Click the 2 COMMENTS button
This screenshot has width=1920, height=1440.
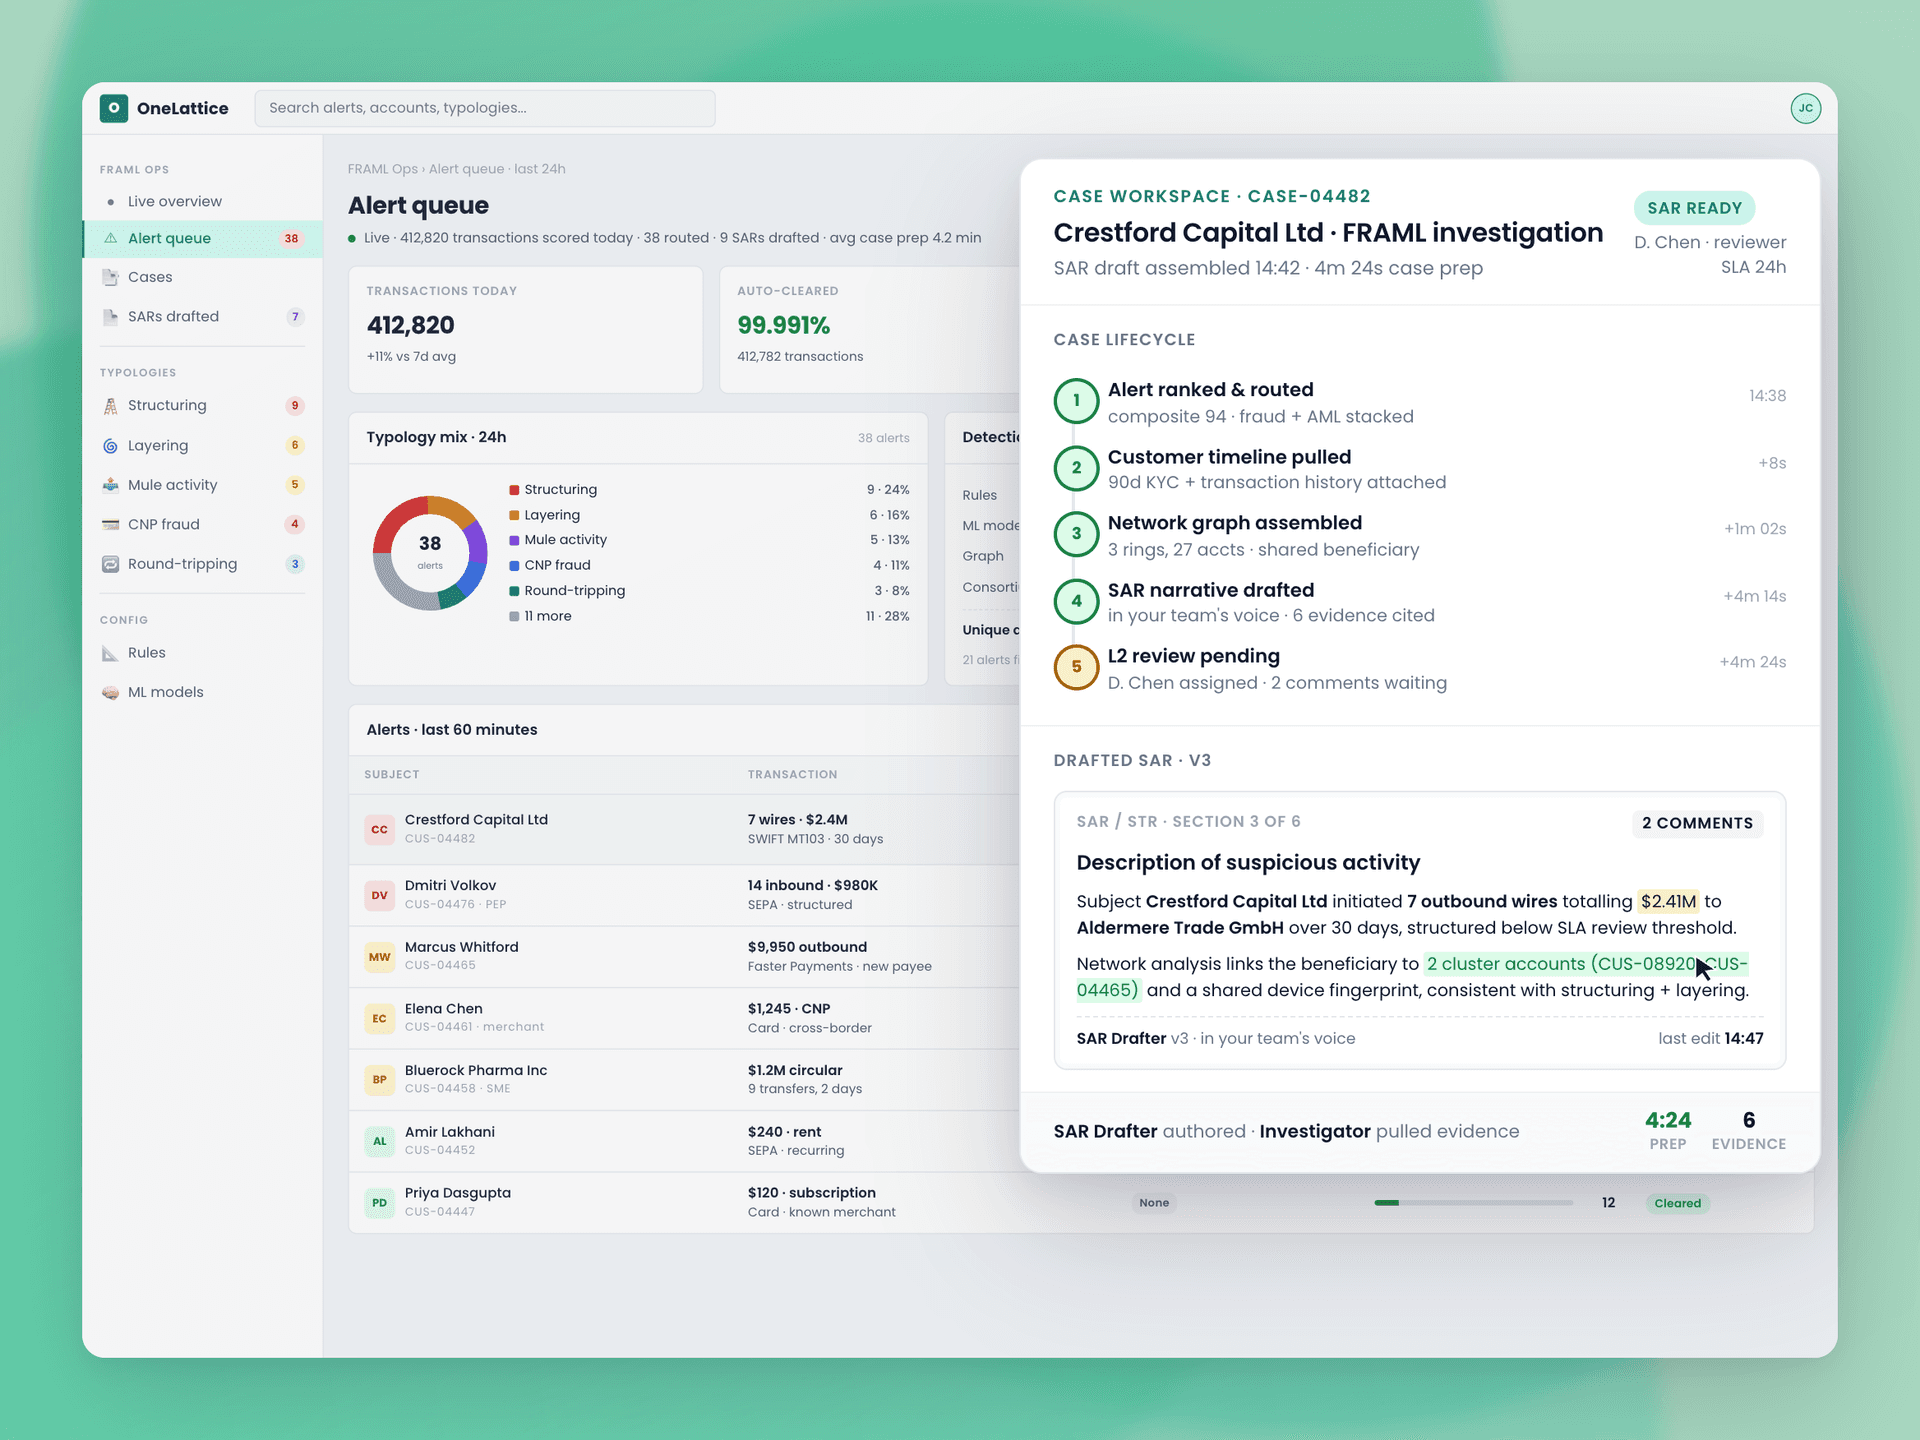tap(1697, 823)
